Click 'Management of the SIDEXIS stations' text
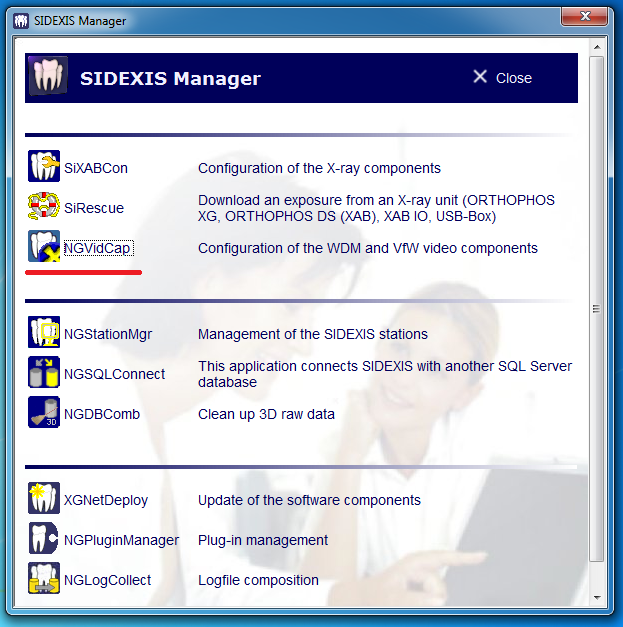This screenshot has width=623, height=627. click(313, 334)
